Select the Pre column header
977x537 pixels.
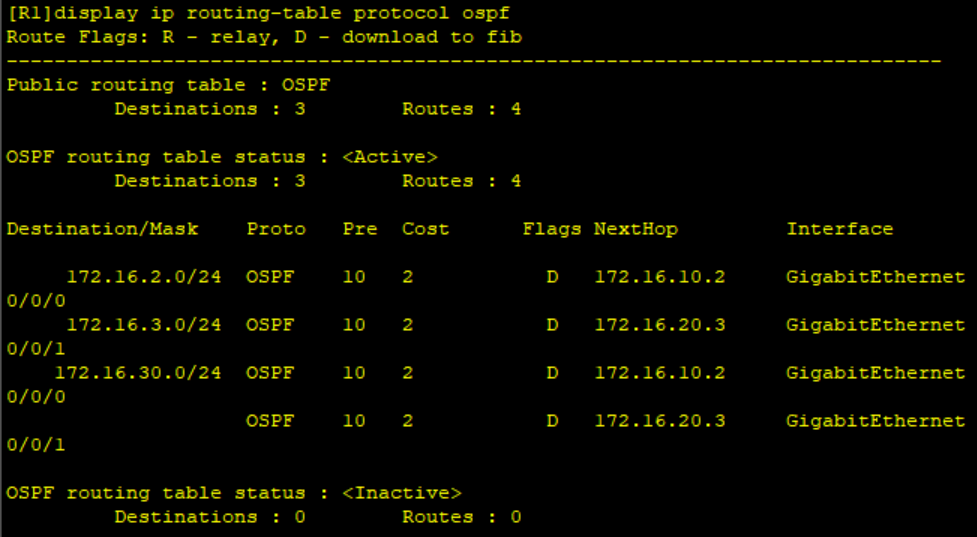(x=360, y=229)
